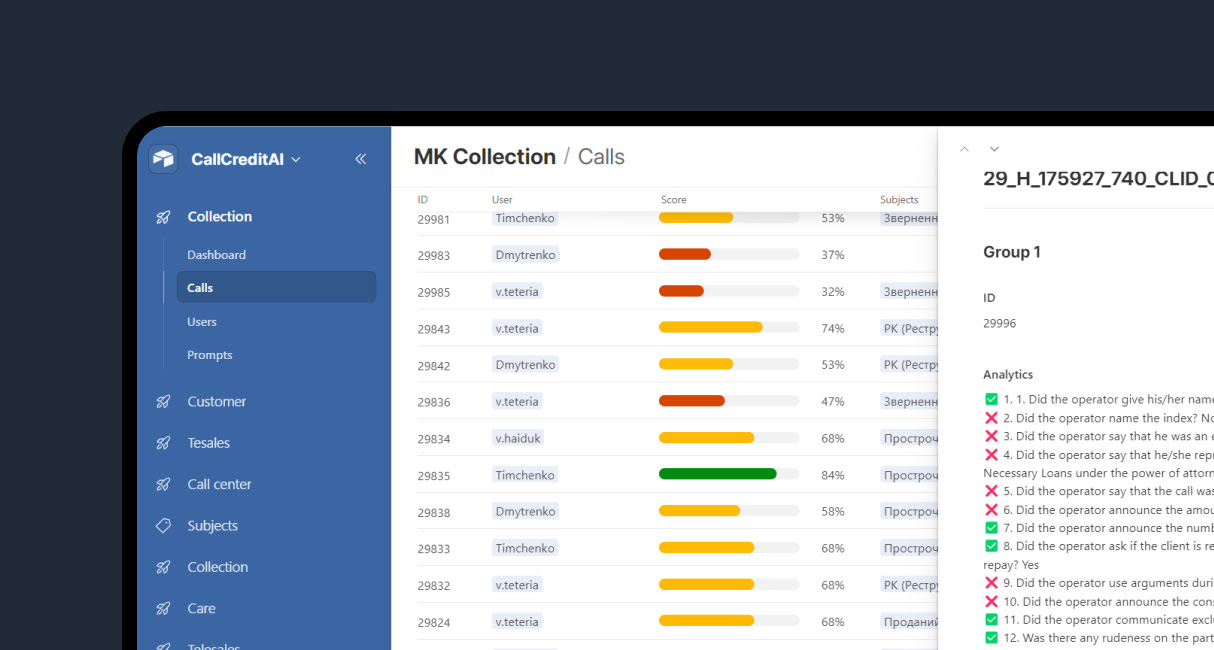This screenshot has width=1214, height=650.
Task: Open call row with ID 29843
Action: [664, 328]
